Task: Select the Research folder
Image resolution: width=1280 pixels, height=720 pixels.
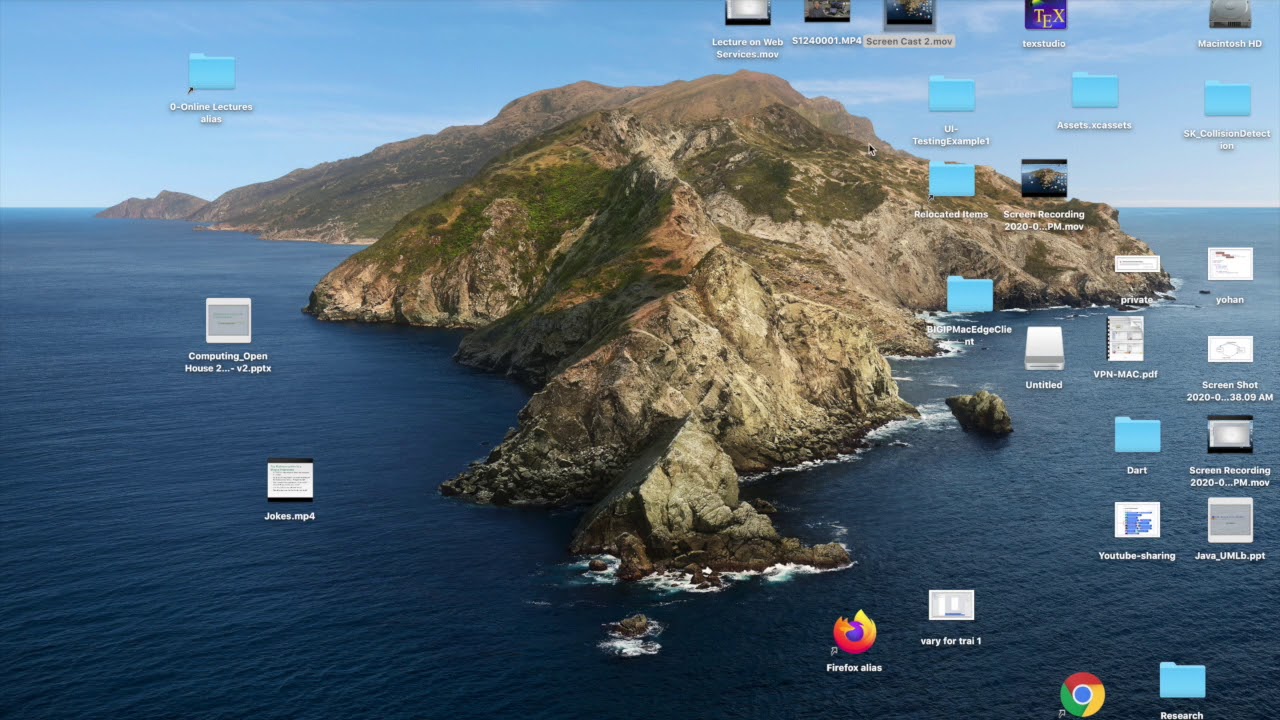Action: (x=1182, y=680)
